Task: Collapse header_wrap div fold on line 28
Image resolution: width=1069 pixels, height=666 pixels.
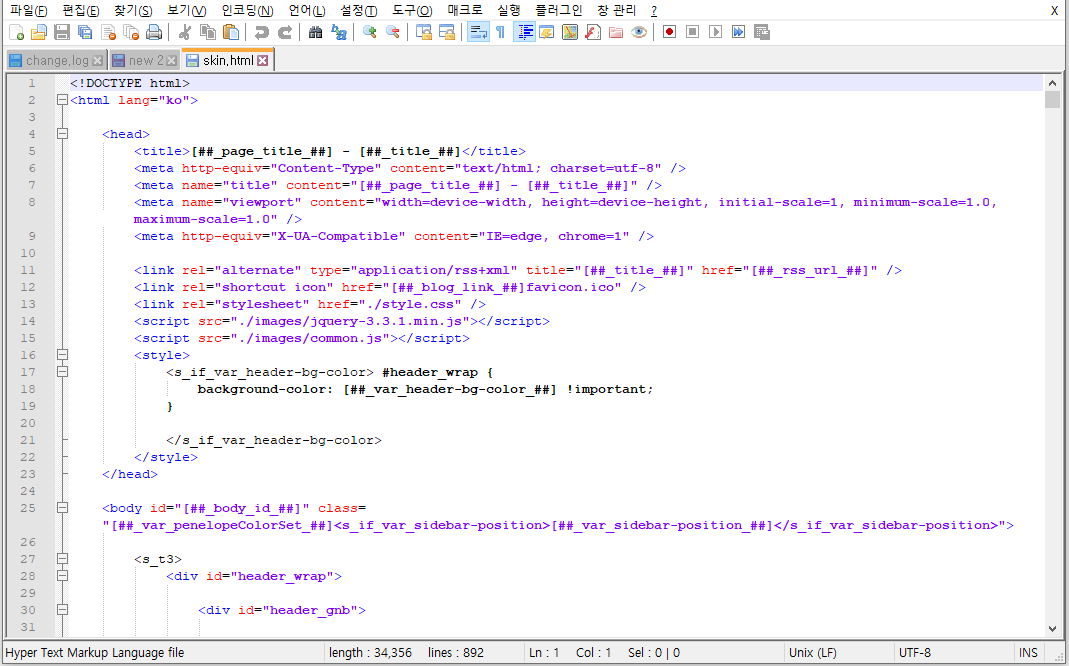Action: 62,575
